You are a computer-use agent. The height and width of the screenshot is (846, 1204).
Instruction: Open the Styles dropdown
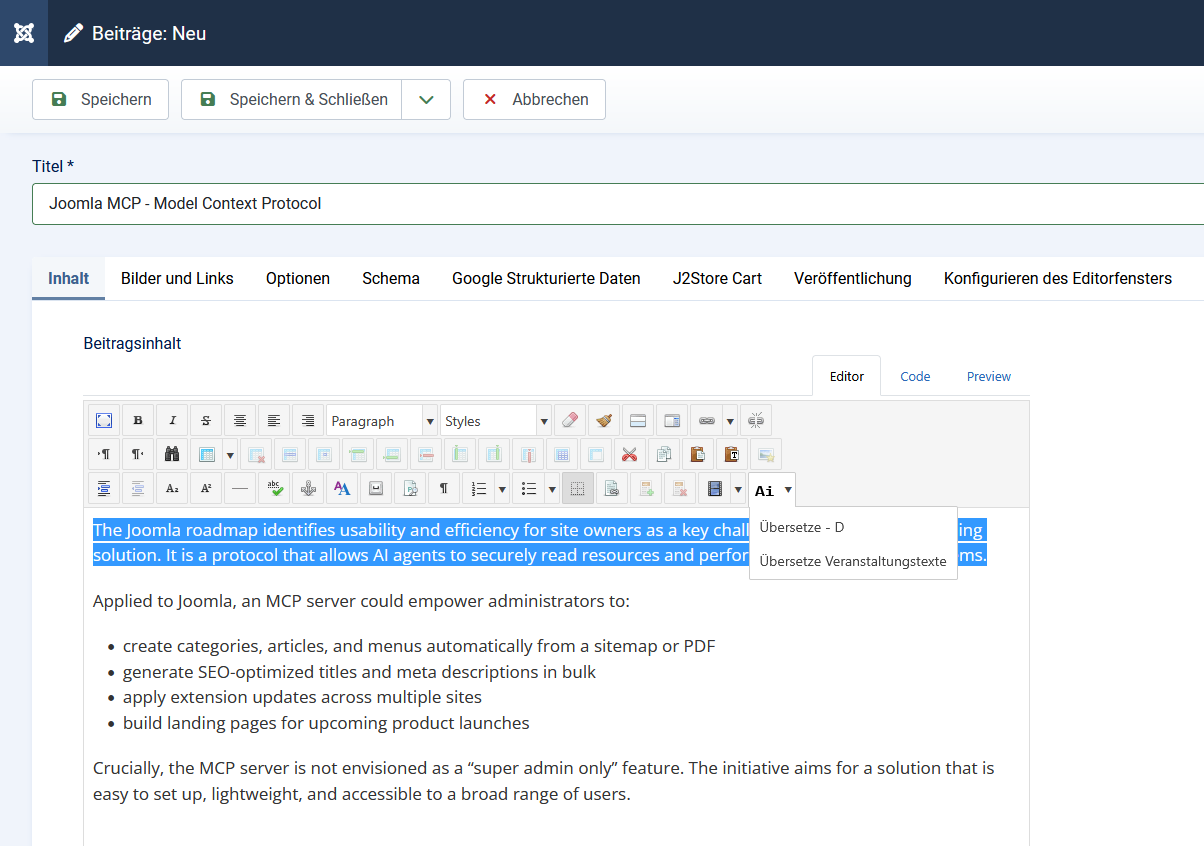[495, 420]
